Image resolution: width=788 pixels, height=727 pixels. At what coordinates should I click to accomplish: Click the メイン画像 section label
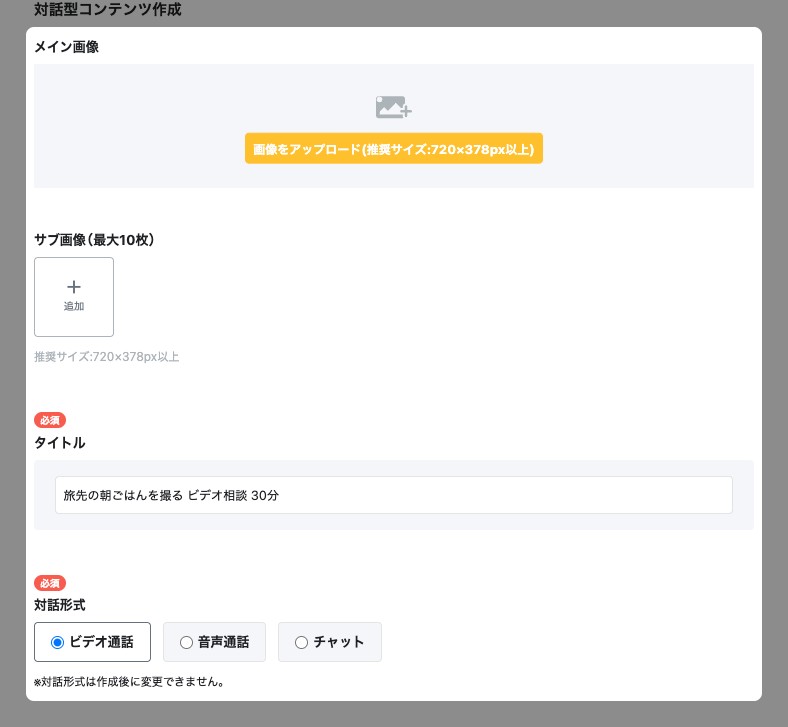tap(66, 47)
